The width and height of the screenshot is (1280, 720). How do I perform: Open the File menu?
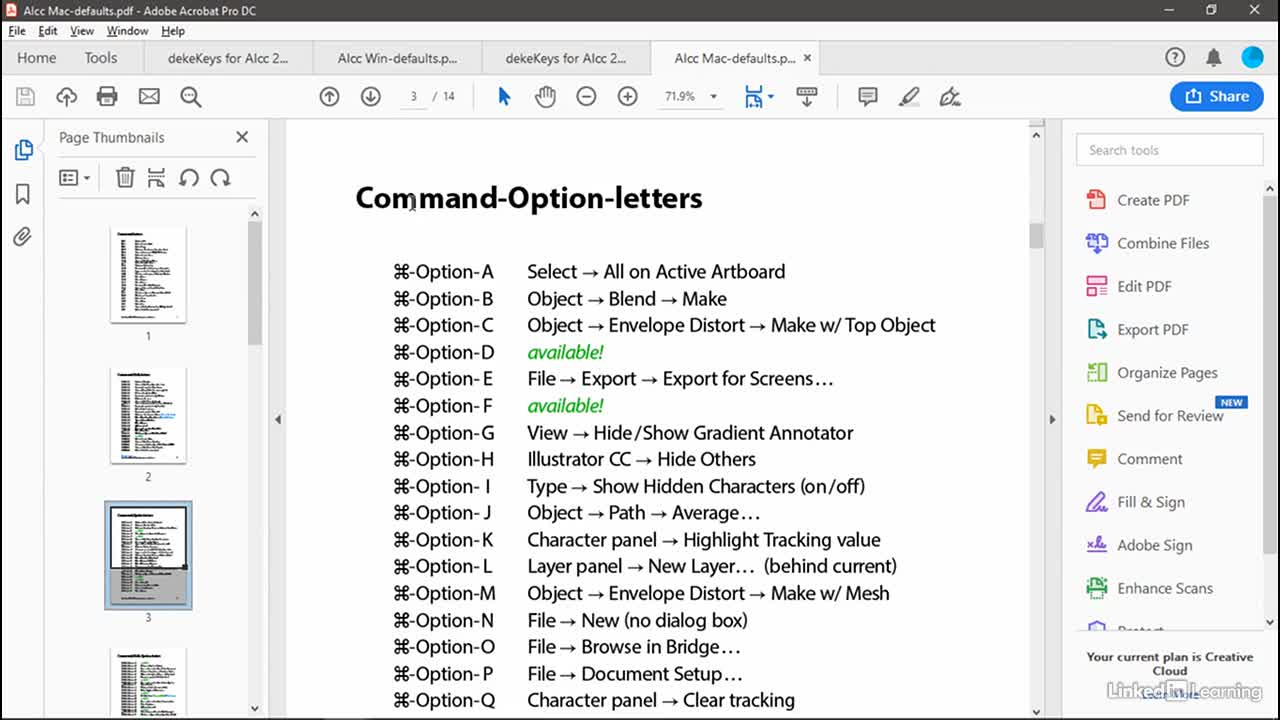17,31
